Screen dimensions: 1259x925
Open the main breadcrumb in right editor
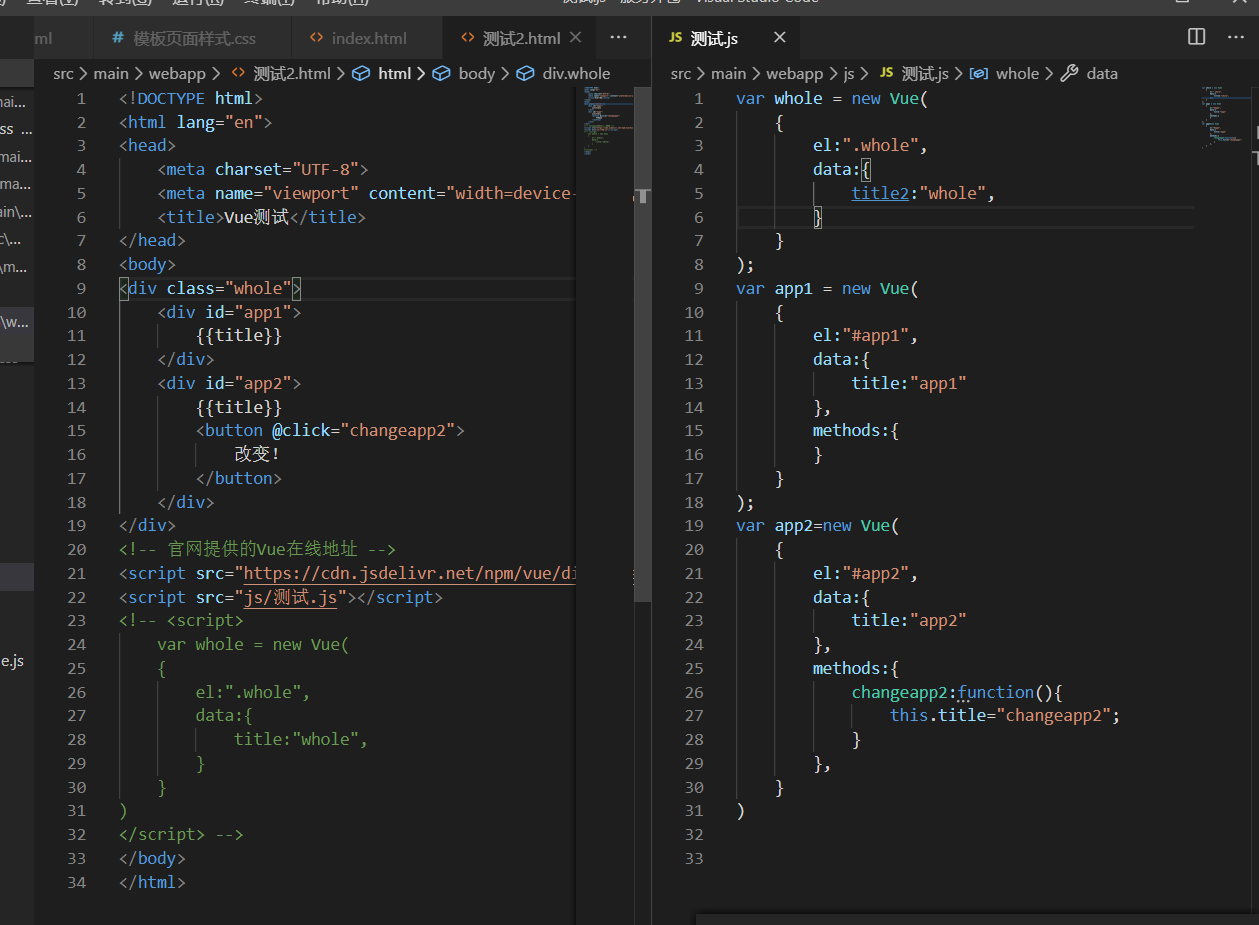click(728, 73)
